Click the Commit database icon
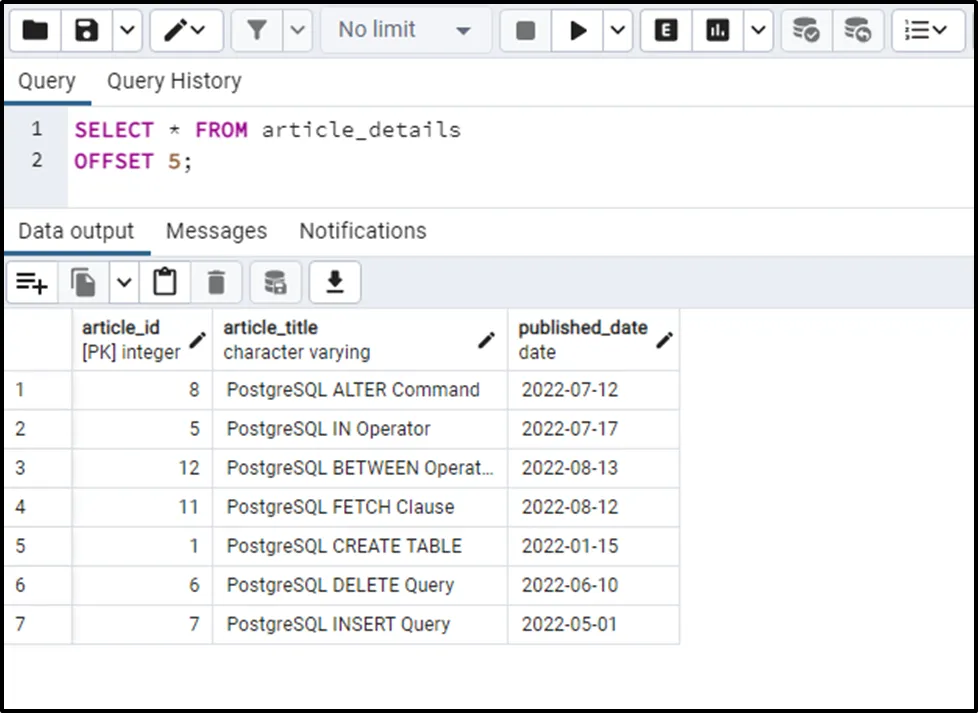 coord(806,31)
